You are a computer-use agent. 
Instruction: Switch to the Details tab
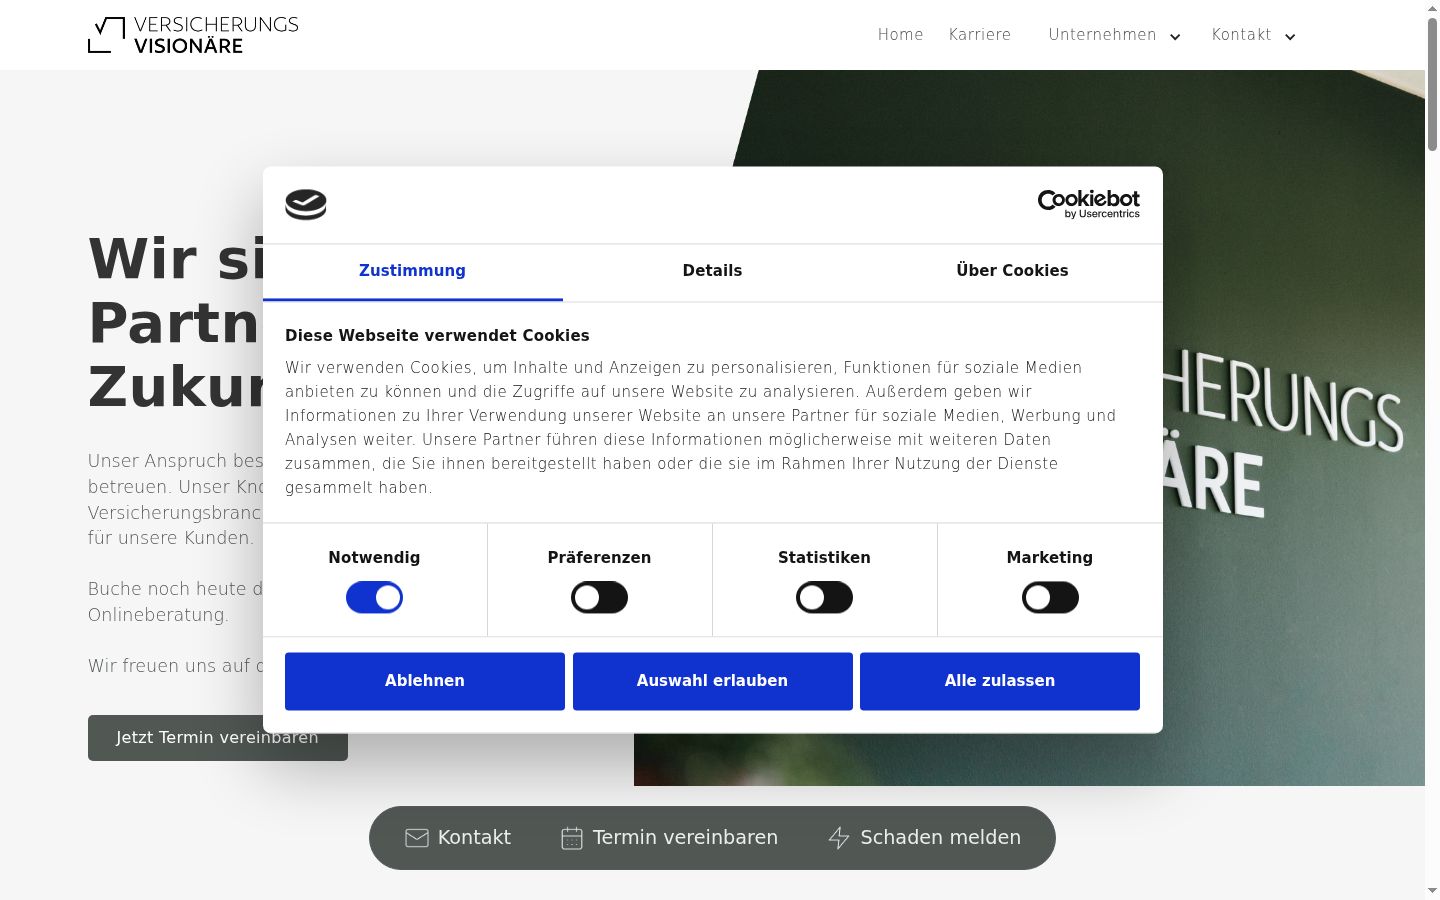pos(712,272)
